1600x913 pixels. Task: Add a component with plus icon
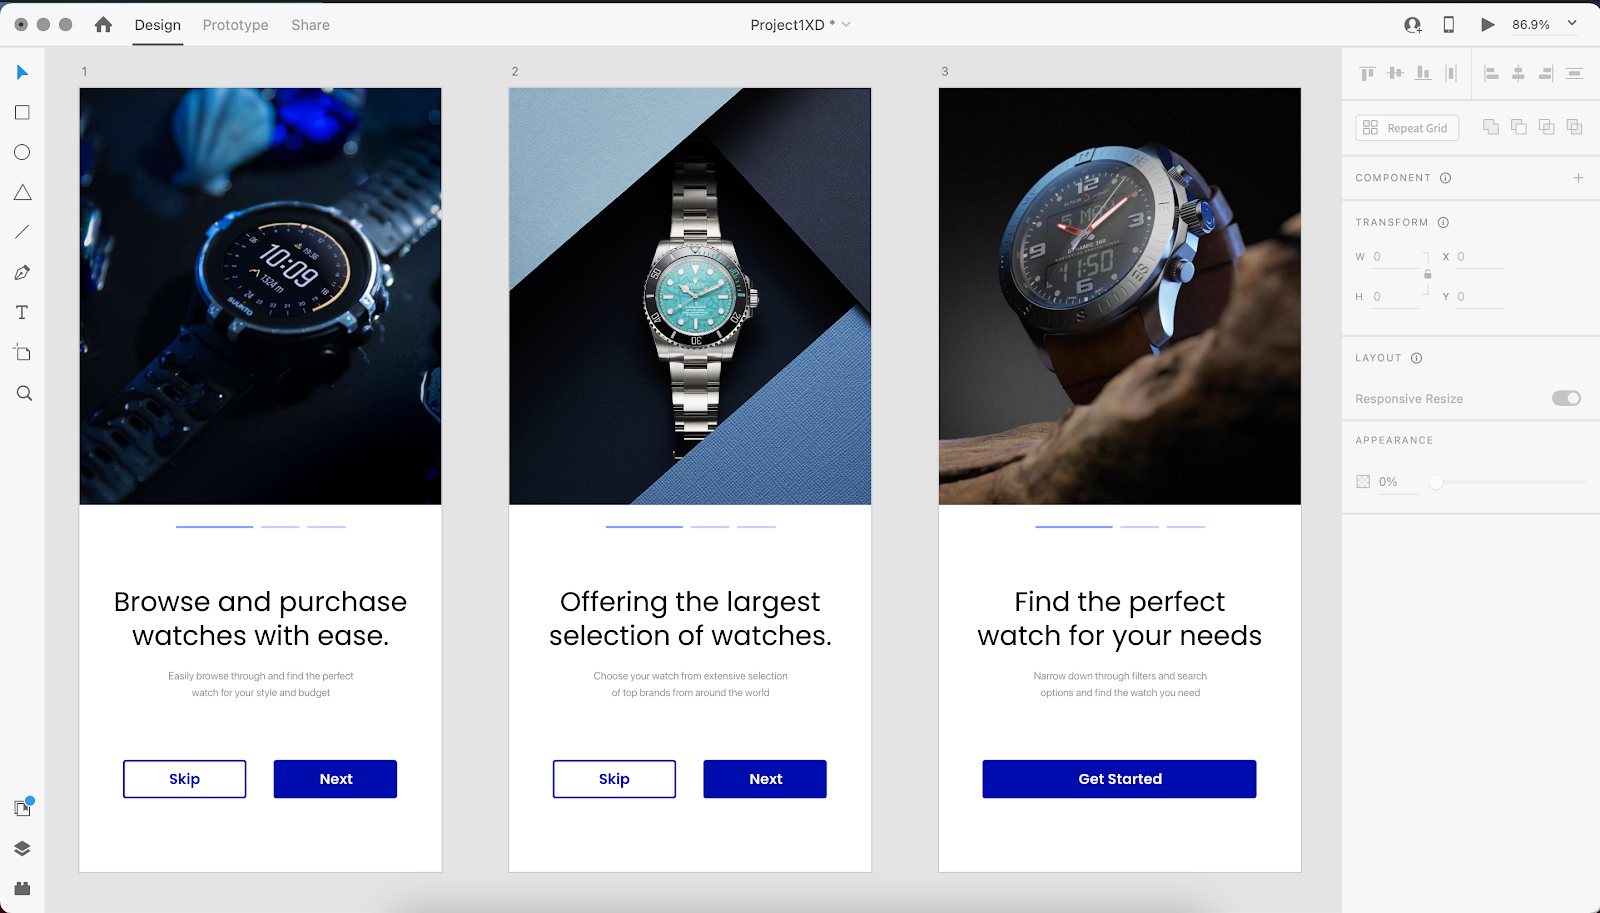click(x=1578, y=178)
